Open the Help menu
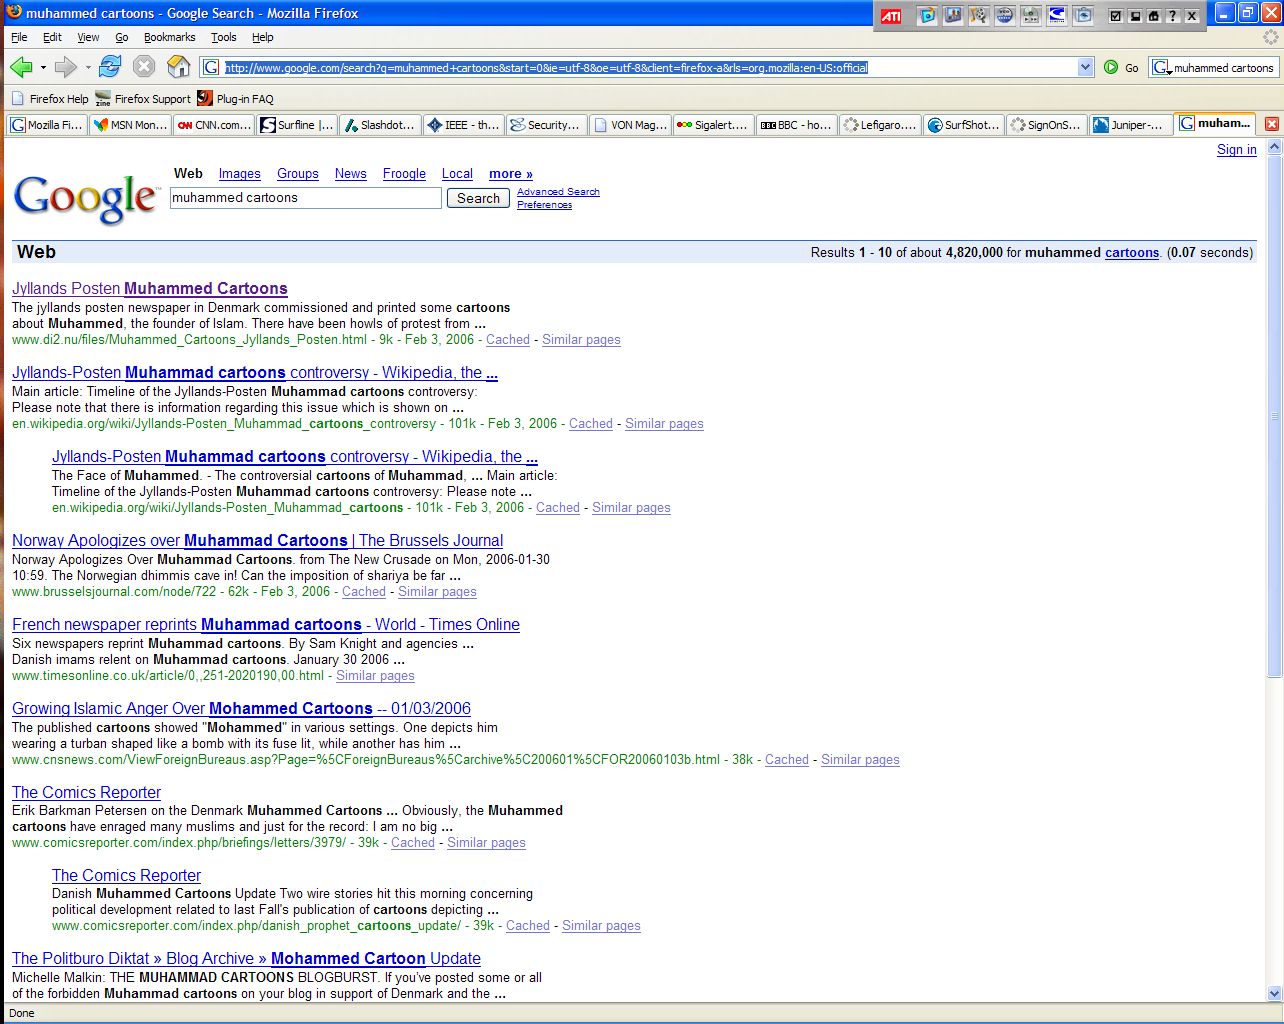1284x1024 pixels. pos(263,37)
